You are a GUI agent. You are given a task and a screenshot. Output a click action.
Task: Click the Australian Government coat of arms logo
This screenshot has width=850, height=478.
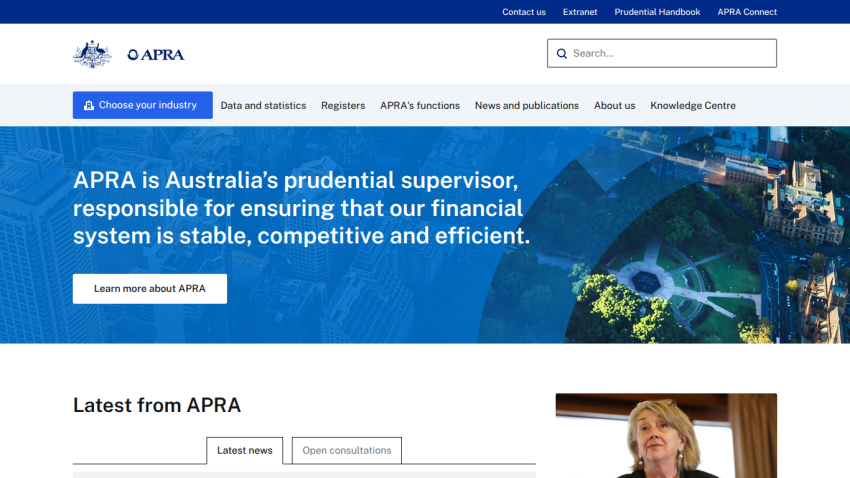[x=92, y=54]
